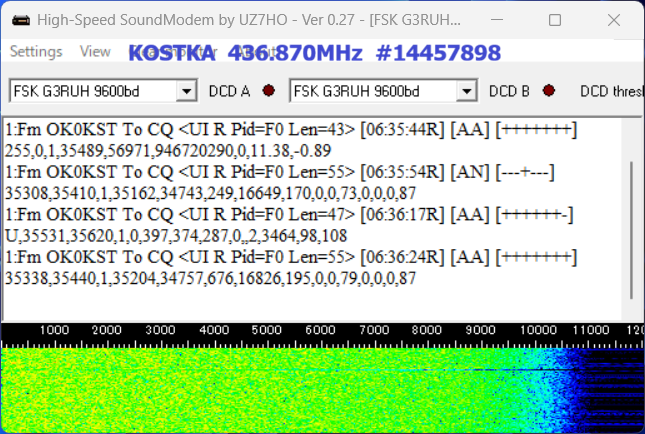The height and width of the screenshot is (434, 645).
Task: Select the packet header at 06:36:24R
Action: [291, 258]
